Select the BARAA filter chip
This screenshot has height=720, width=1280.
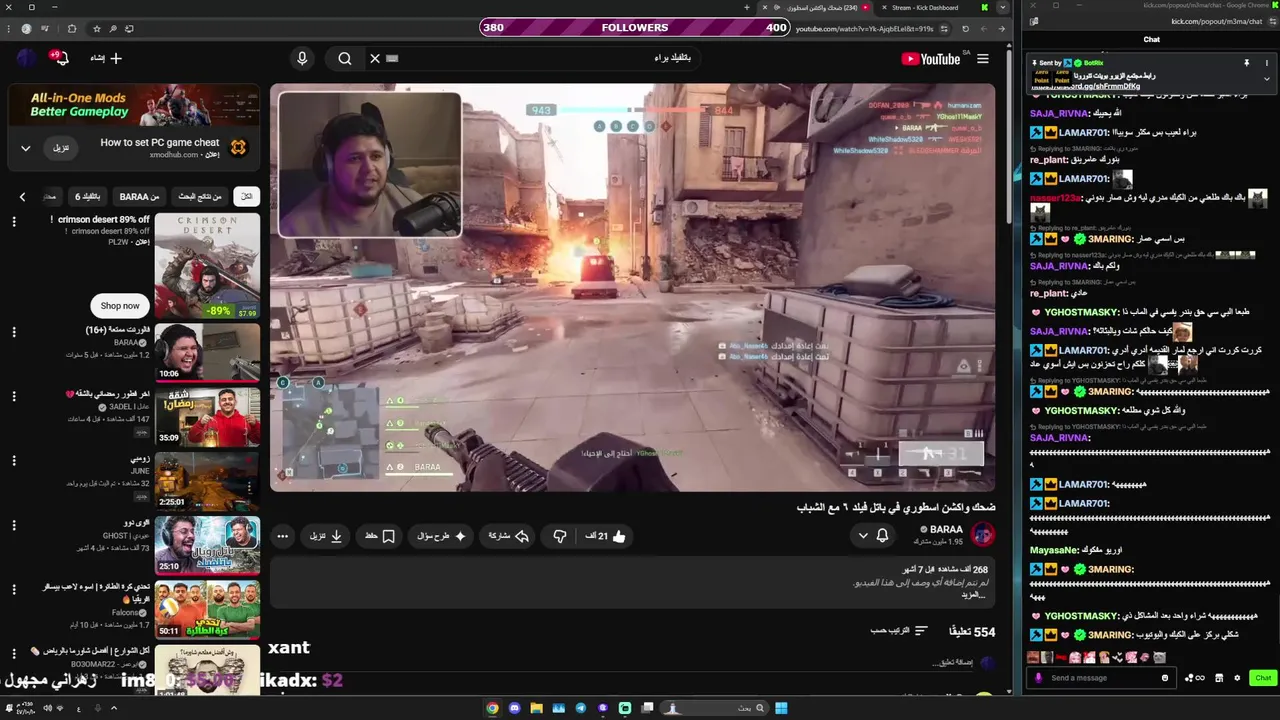[139, 196]
